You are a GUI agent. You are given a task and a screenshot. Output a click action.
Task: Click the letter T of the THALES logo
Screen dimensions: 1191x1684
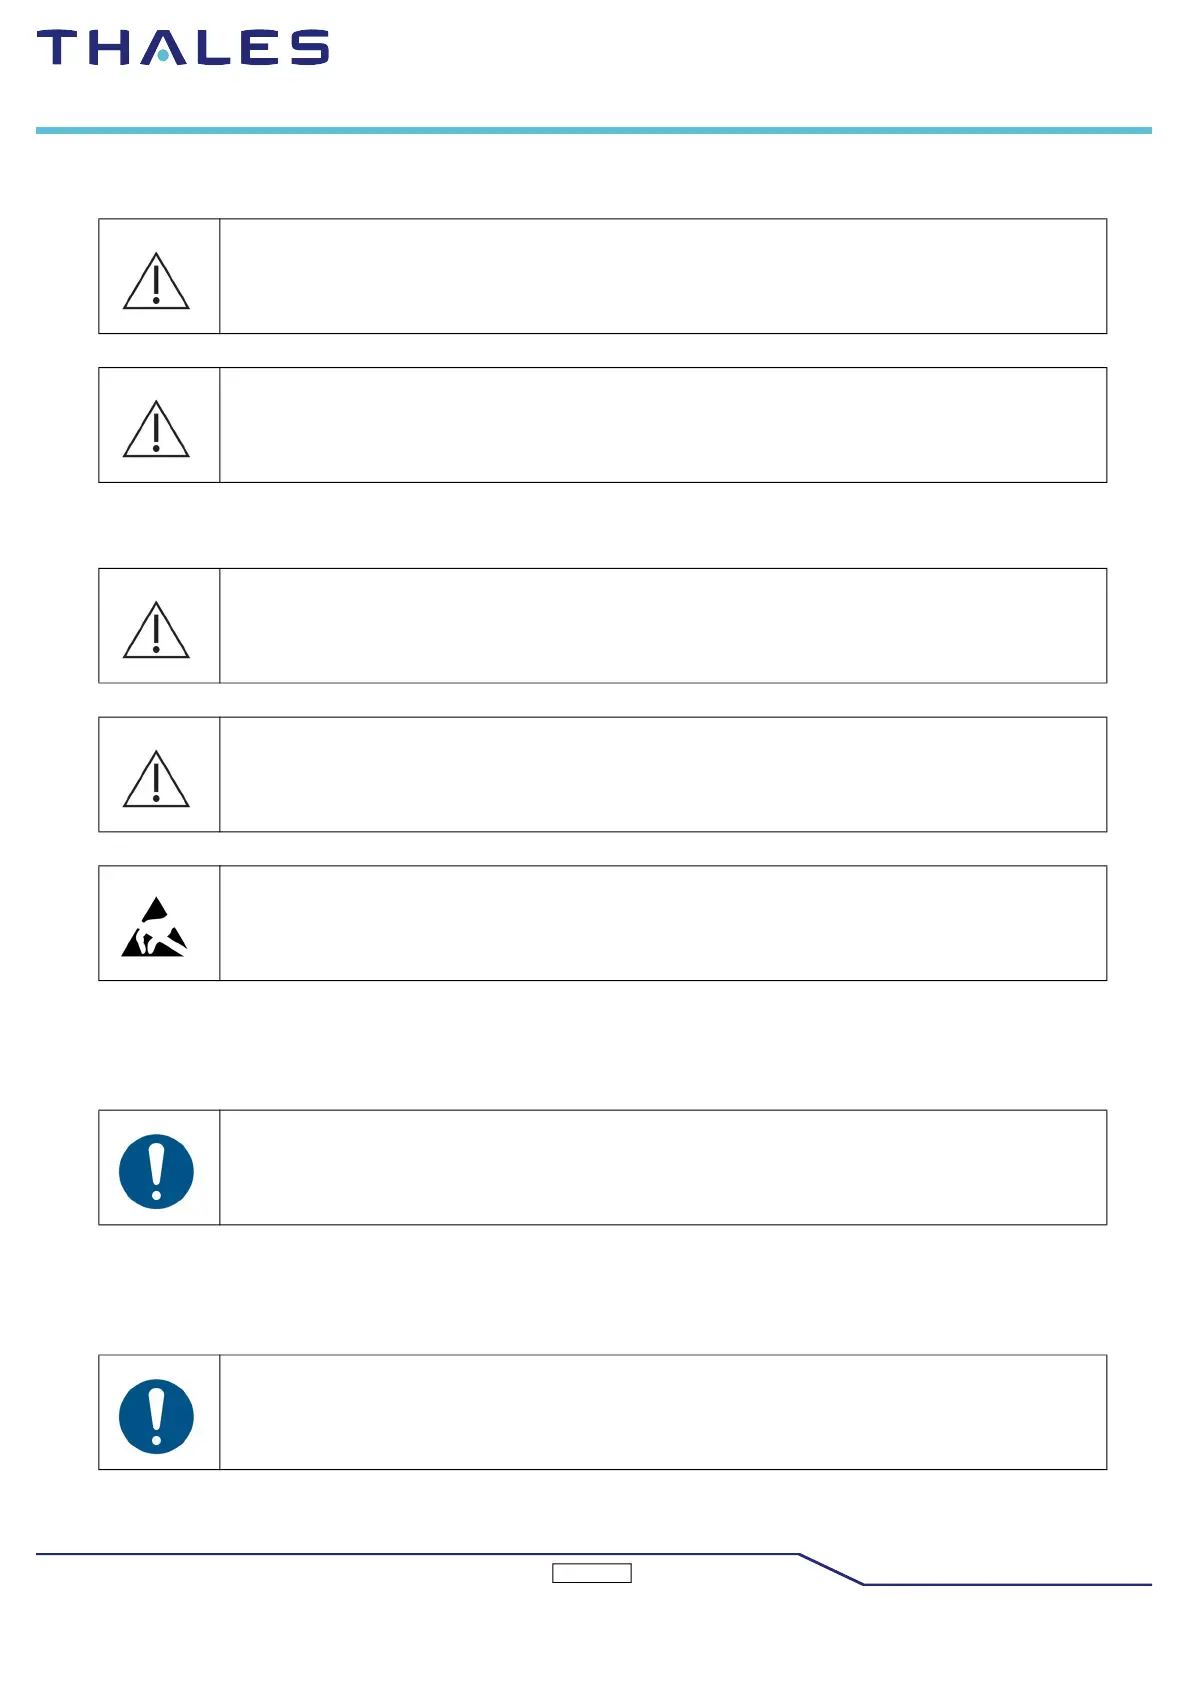pyautogui.click(x=57, y=48)
